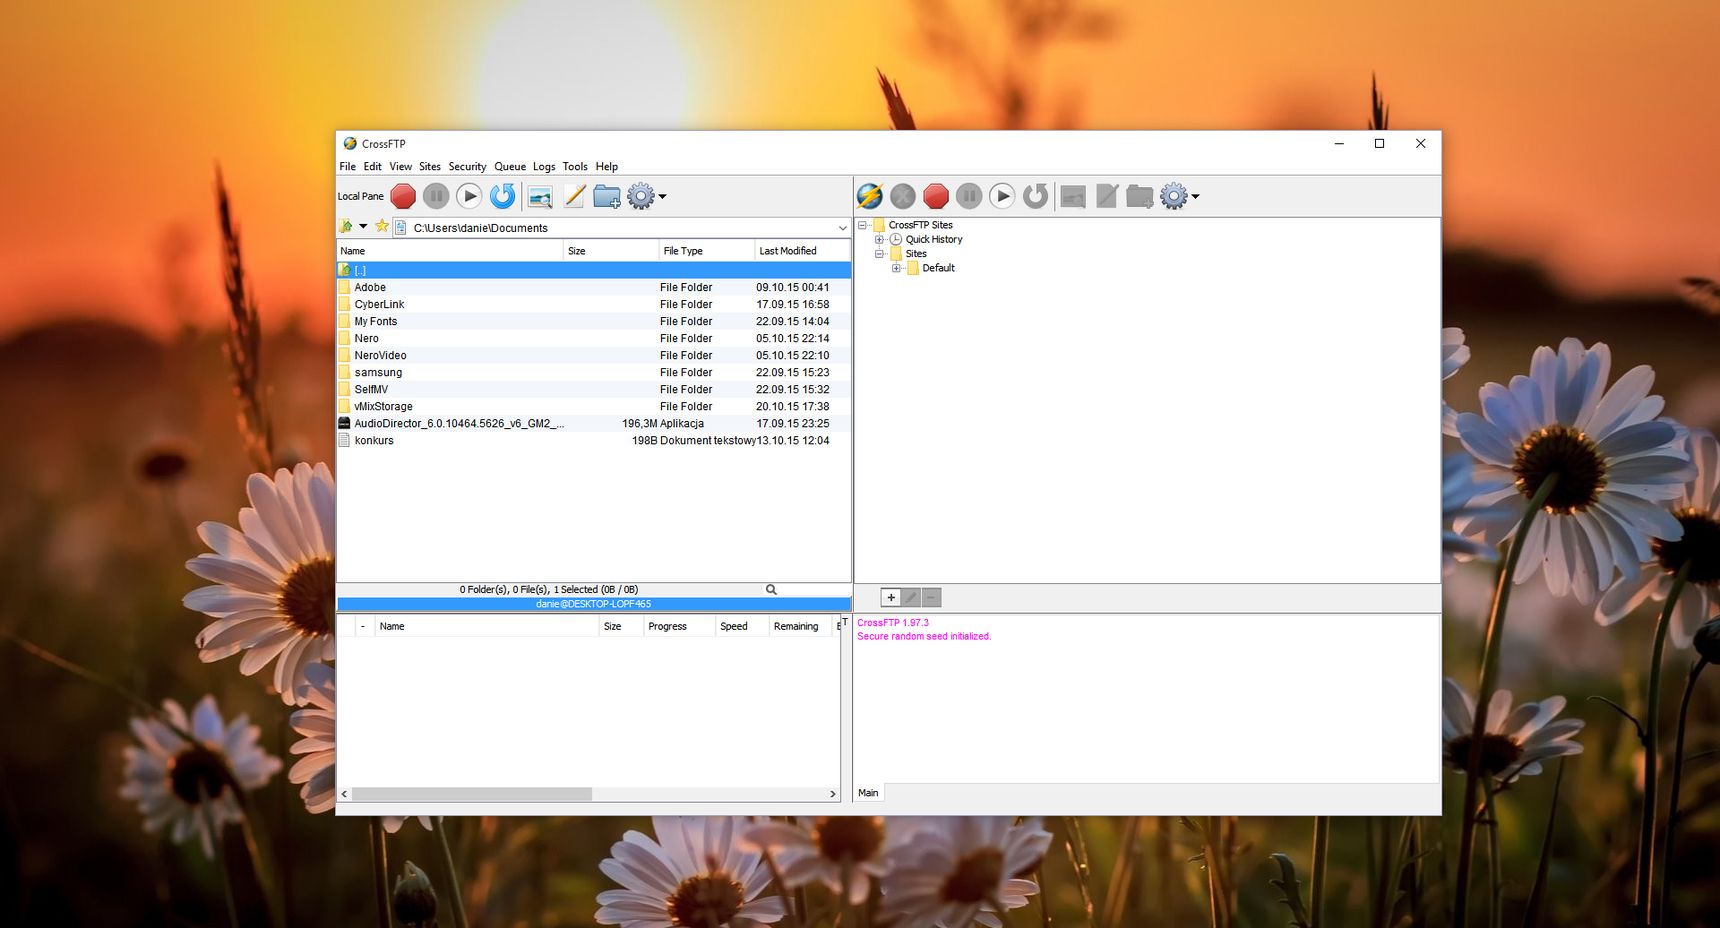Open the Sites menu

tap(430, 167)
